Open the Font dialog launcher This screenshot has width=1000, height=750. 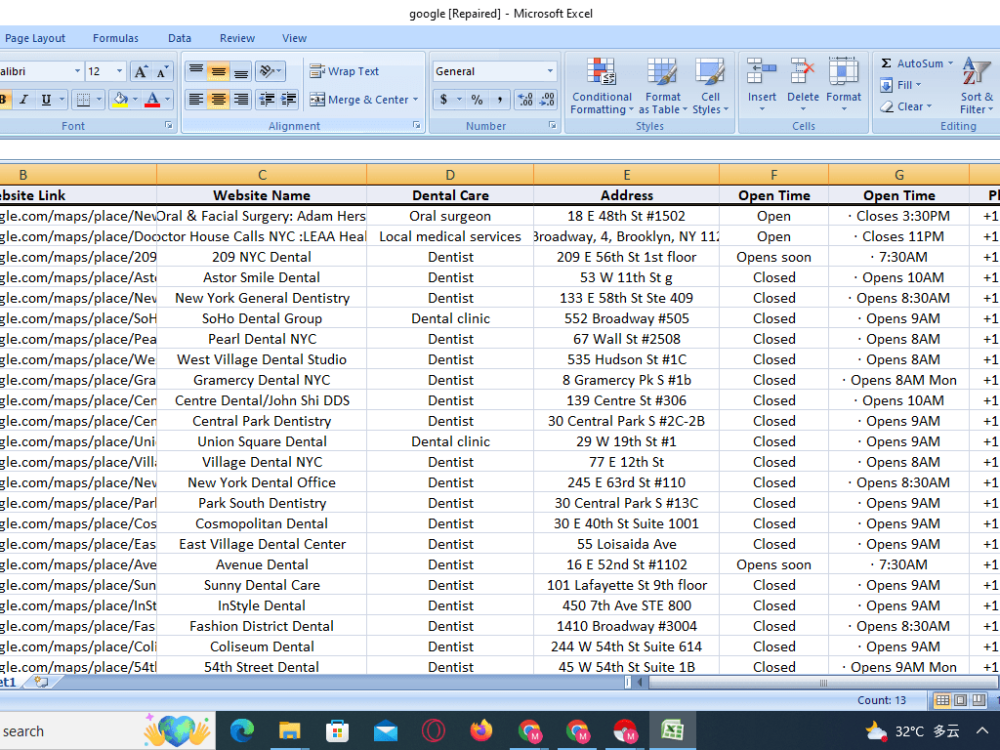[168, 126]
